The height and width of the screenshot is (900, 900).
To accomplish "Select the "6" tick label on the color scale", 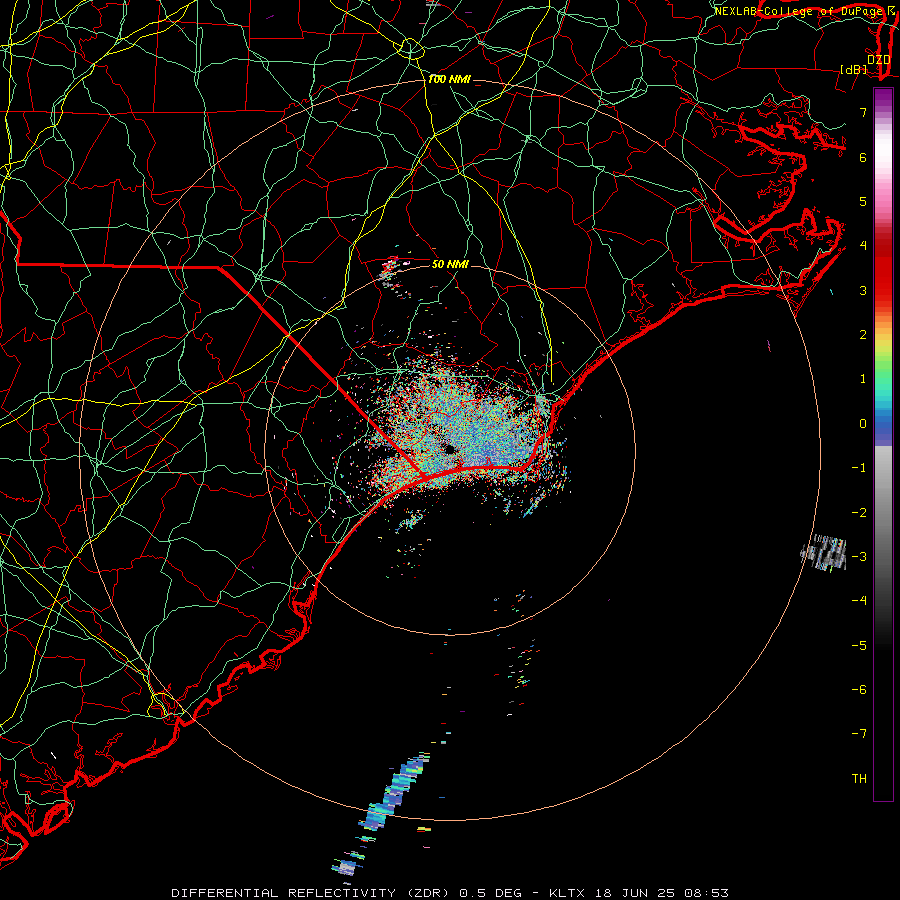I will pos(863,157).
